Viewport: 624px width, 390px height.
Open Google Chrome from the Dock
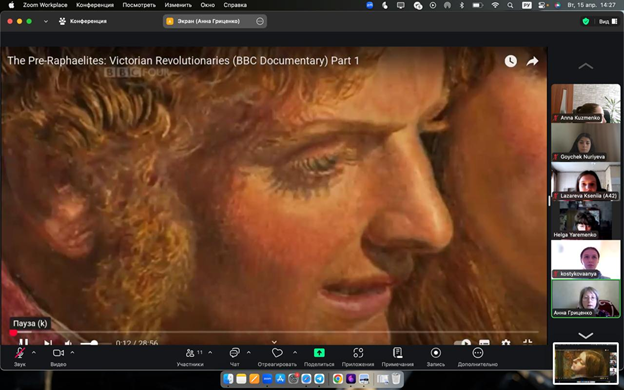click(x=338, y=379)
